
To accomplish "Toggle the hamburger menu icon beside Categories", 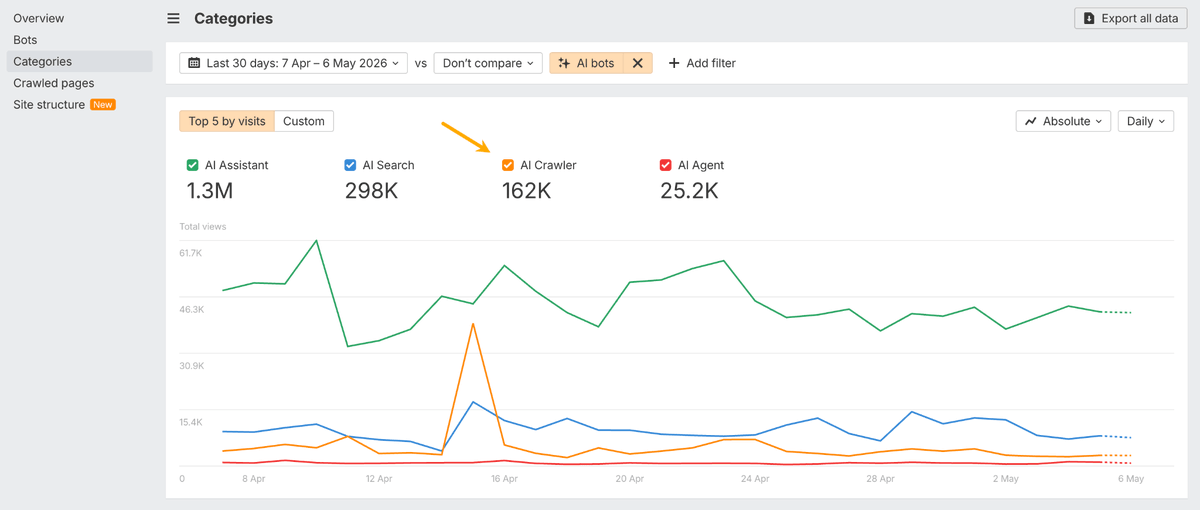I will click(x=173, y=18).
